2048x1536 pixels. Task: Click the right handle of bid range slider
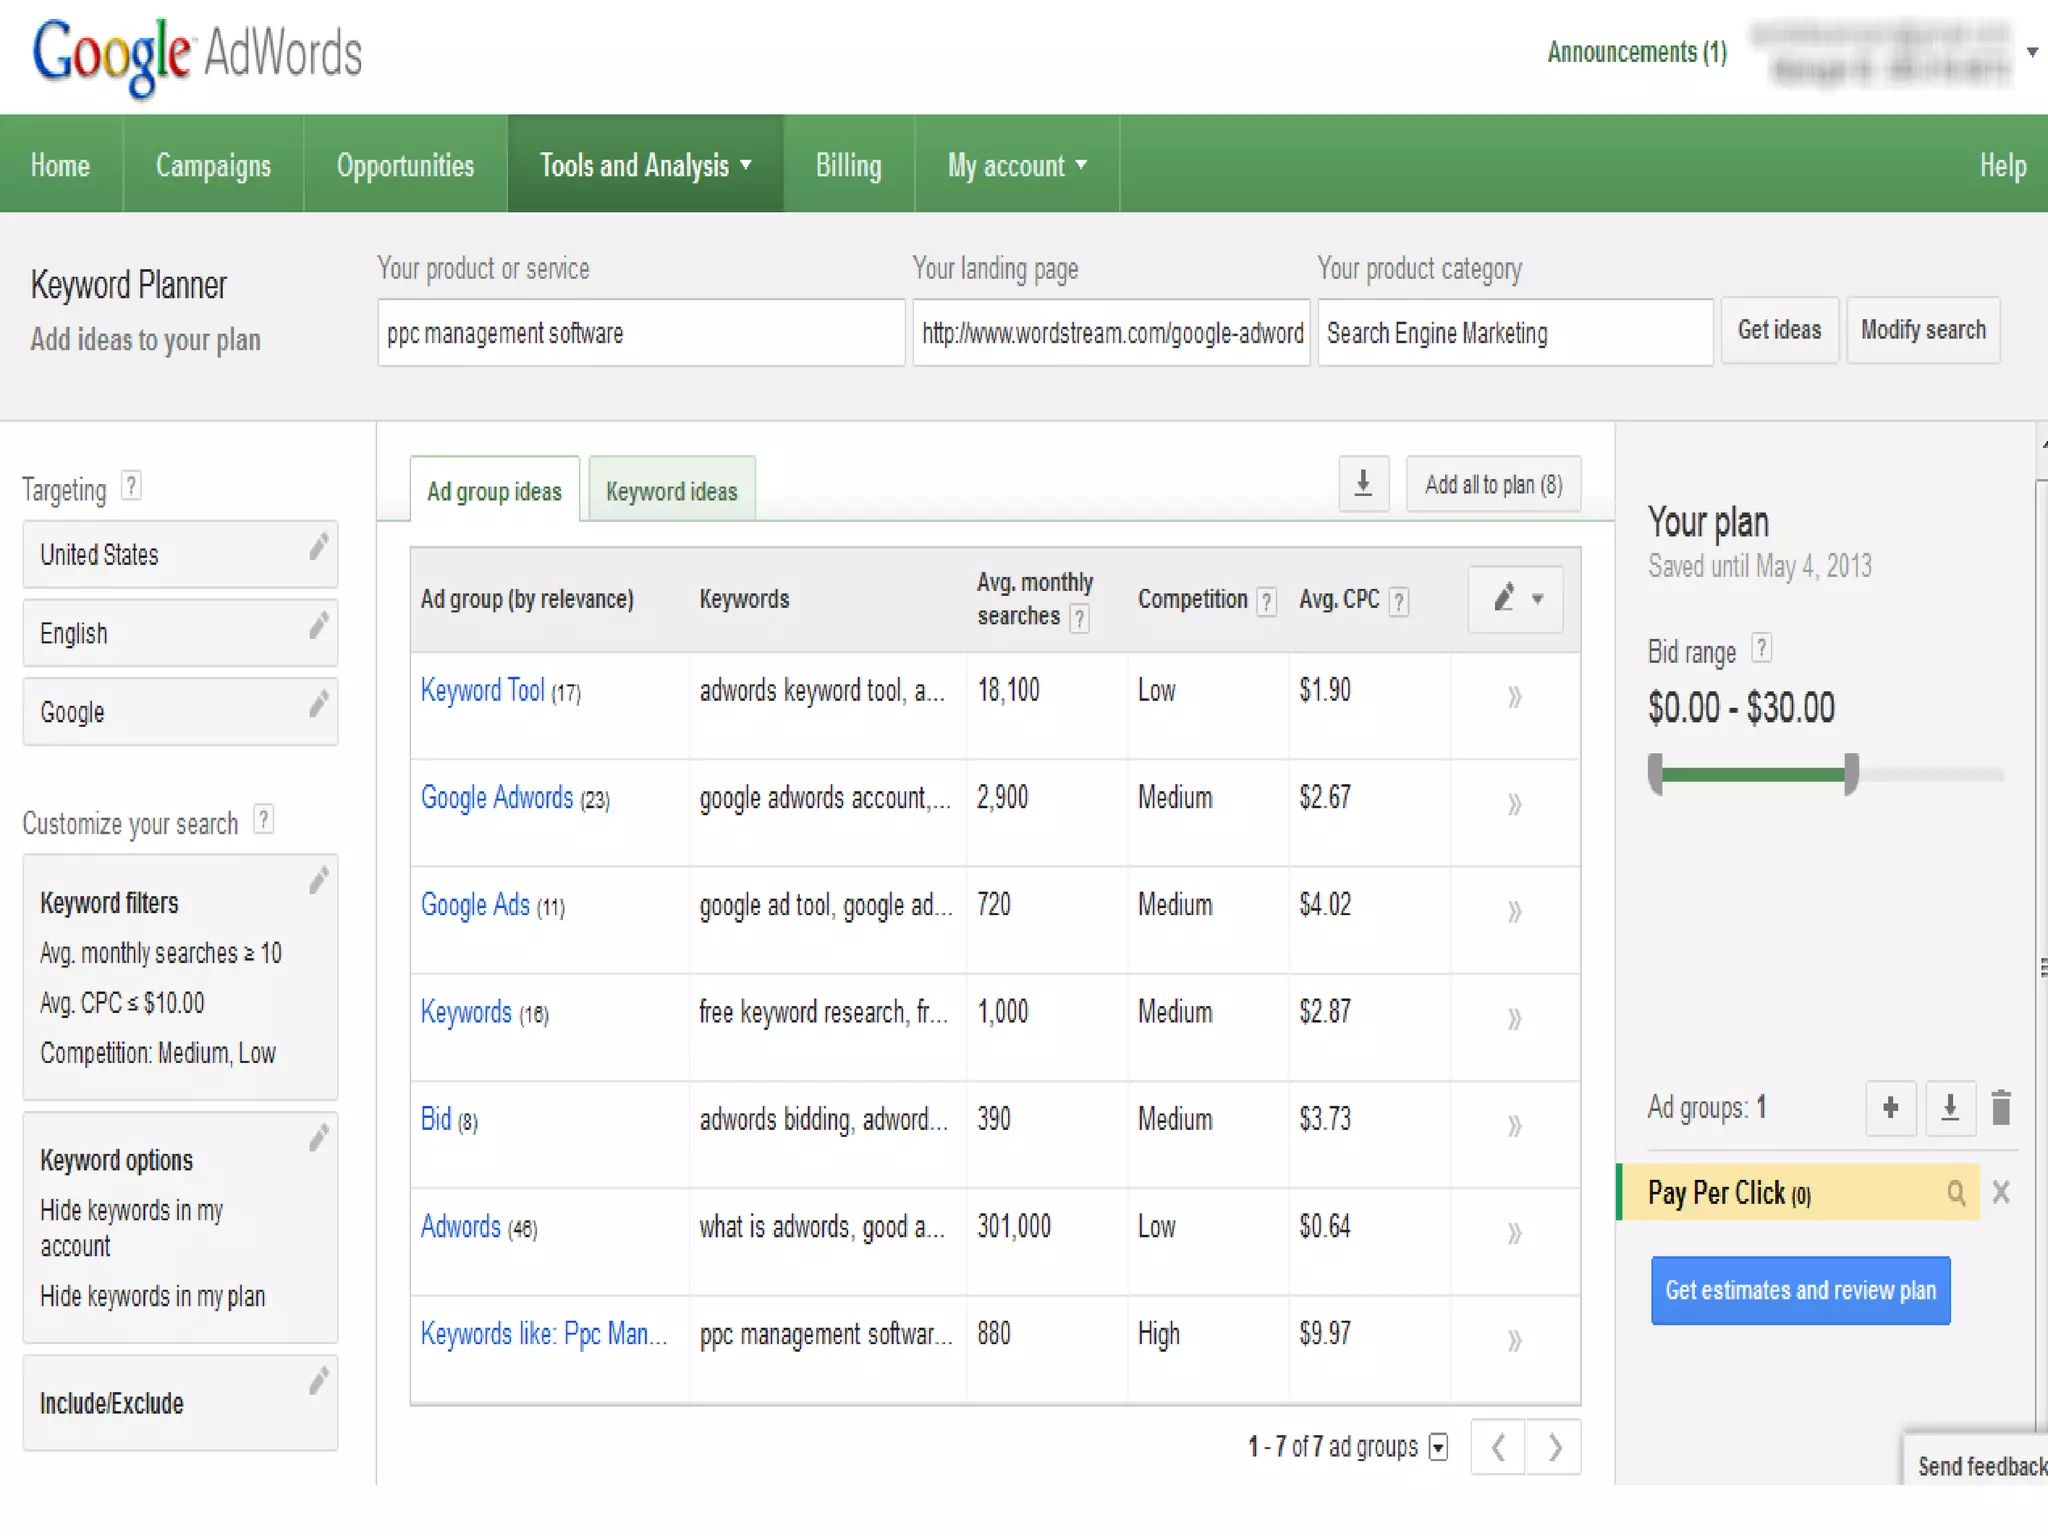coord(1851,773)
